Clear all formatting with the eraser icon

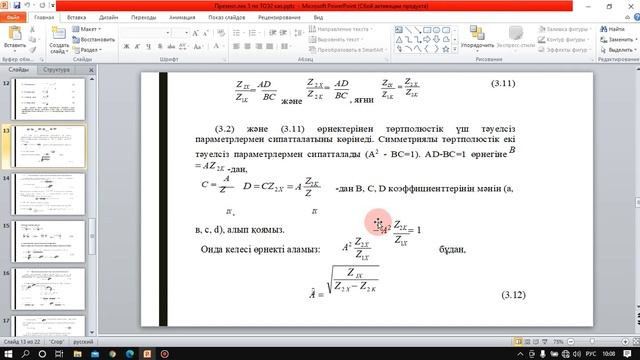click(x=221, y=33)
